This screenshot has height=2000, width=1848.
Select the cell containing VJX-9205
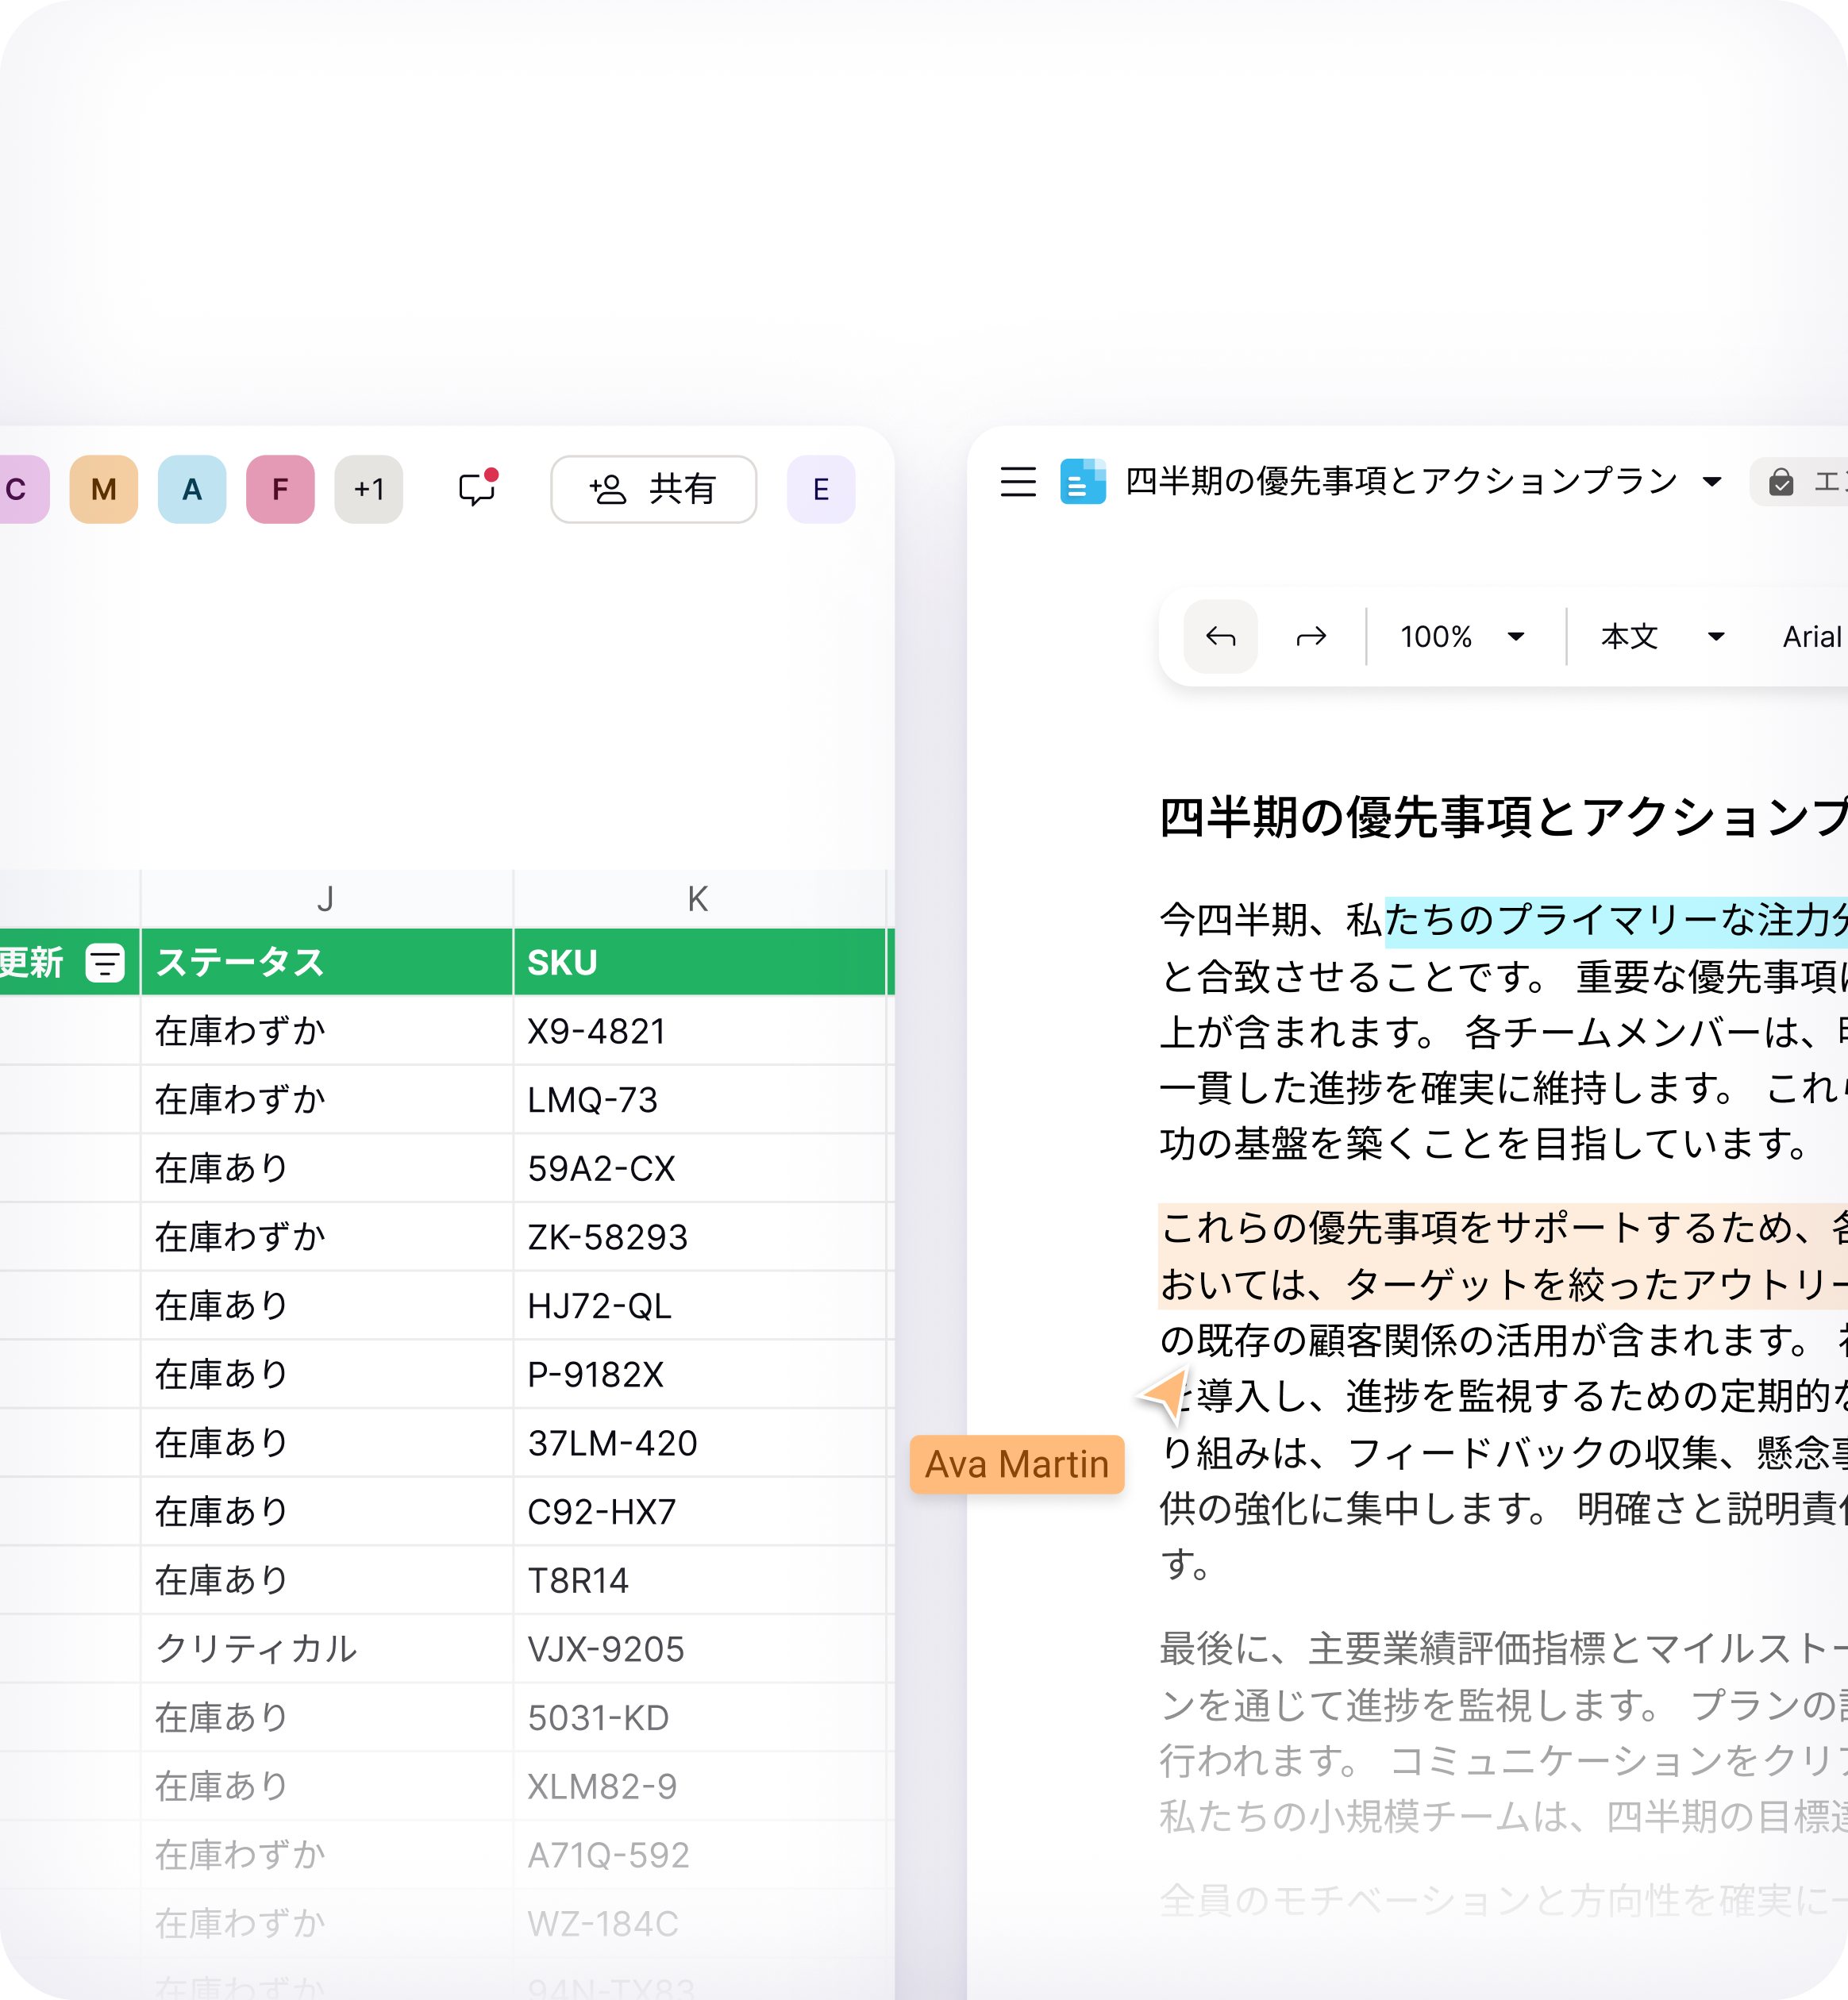pos(699,1649)
